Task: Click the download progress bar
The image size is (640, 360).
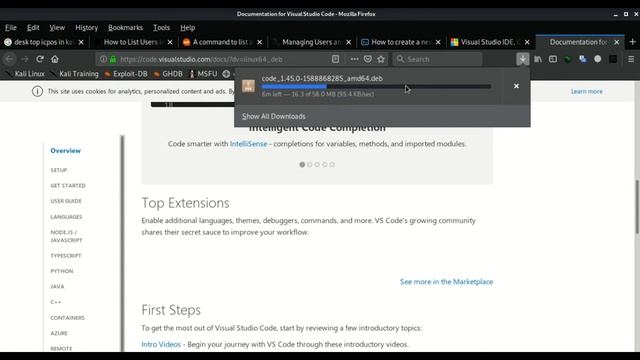Action: tap(376, 87)
